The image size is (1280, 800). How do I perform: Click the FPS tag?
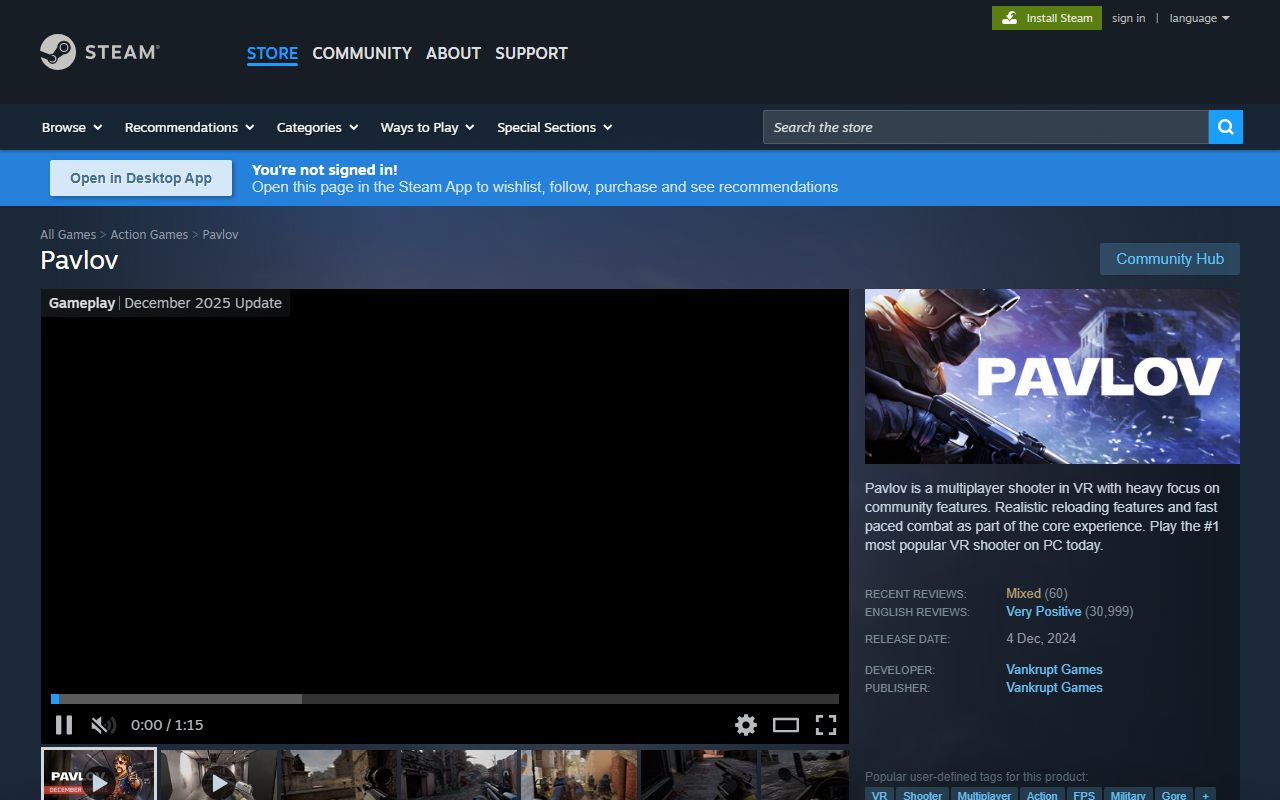tap(1084, 795)
